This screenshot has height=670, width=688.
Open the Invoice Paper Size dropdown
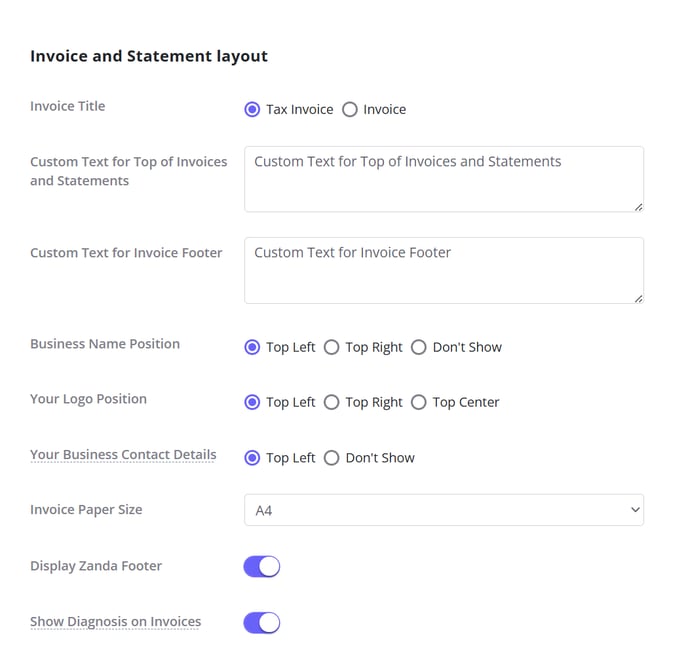pyautogui.click(x=444, y=510)
